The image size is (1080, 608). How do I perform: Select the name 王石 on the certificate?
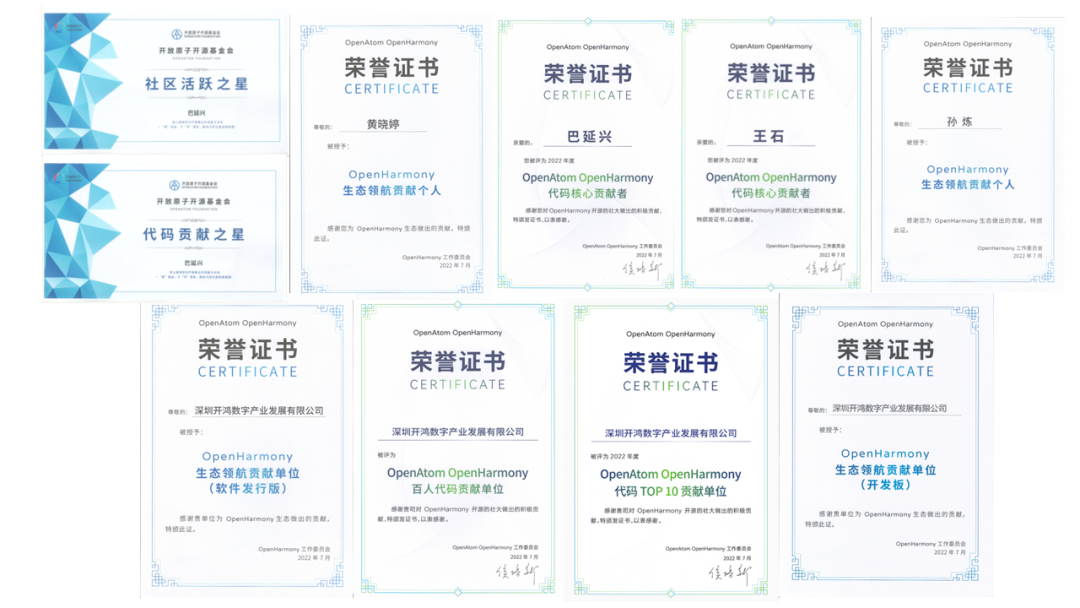(x=770, y=136)
